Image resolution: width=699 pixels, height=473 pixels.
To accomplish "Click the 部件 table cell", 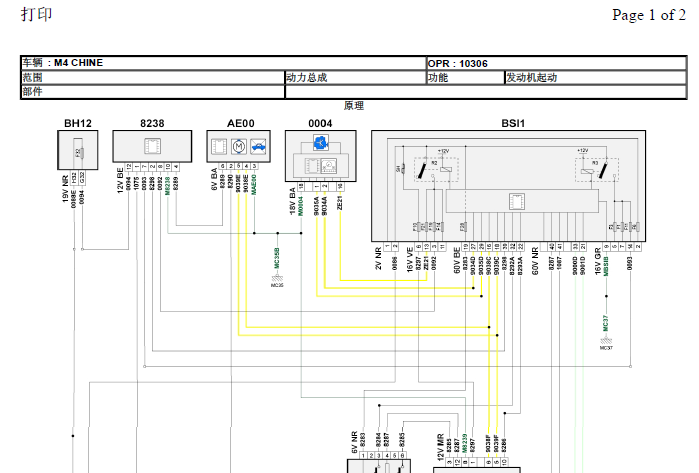I will [x=152, y=92].
